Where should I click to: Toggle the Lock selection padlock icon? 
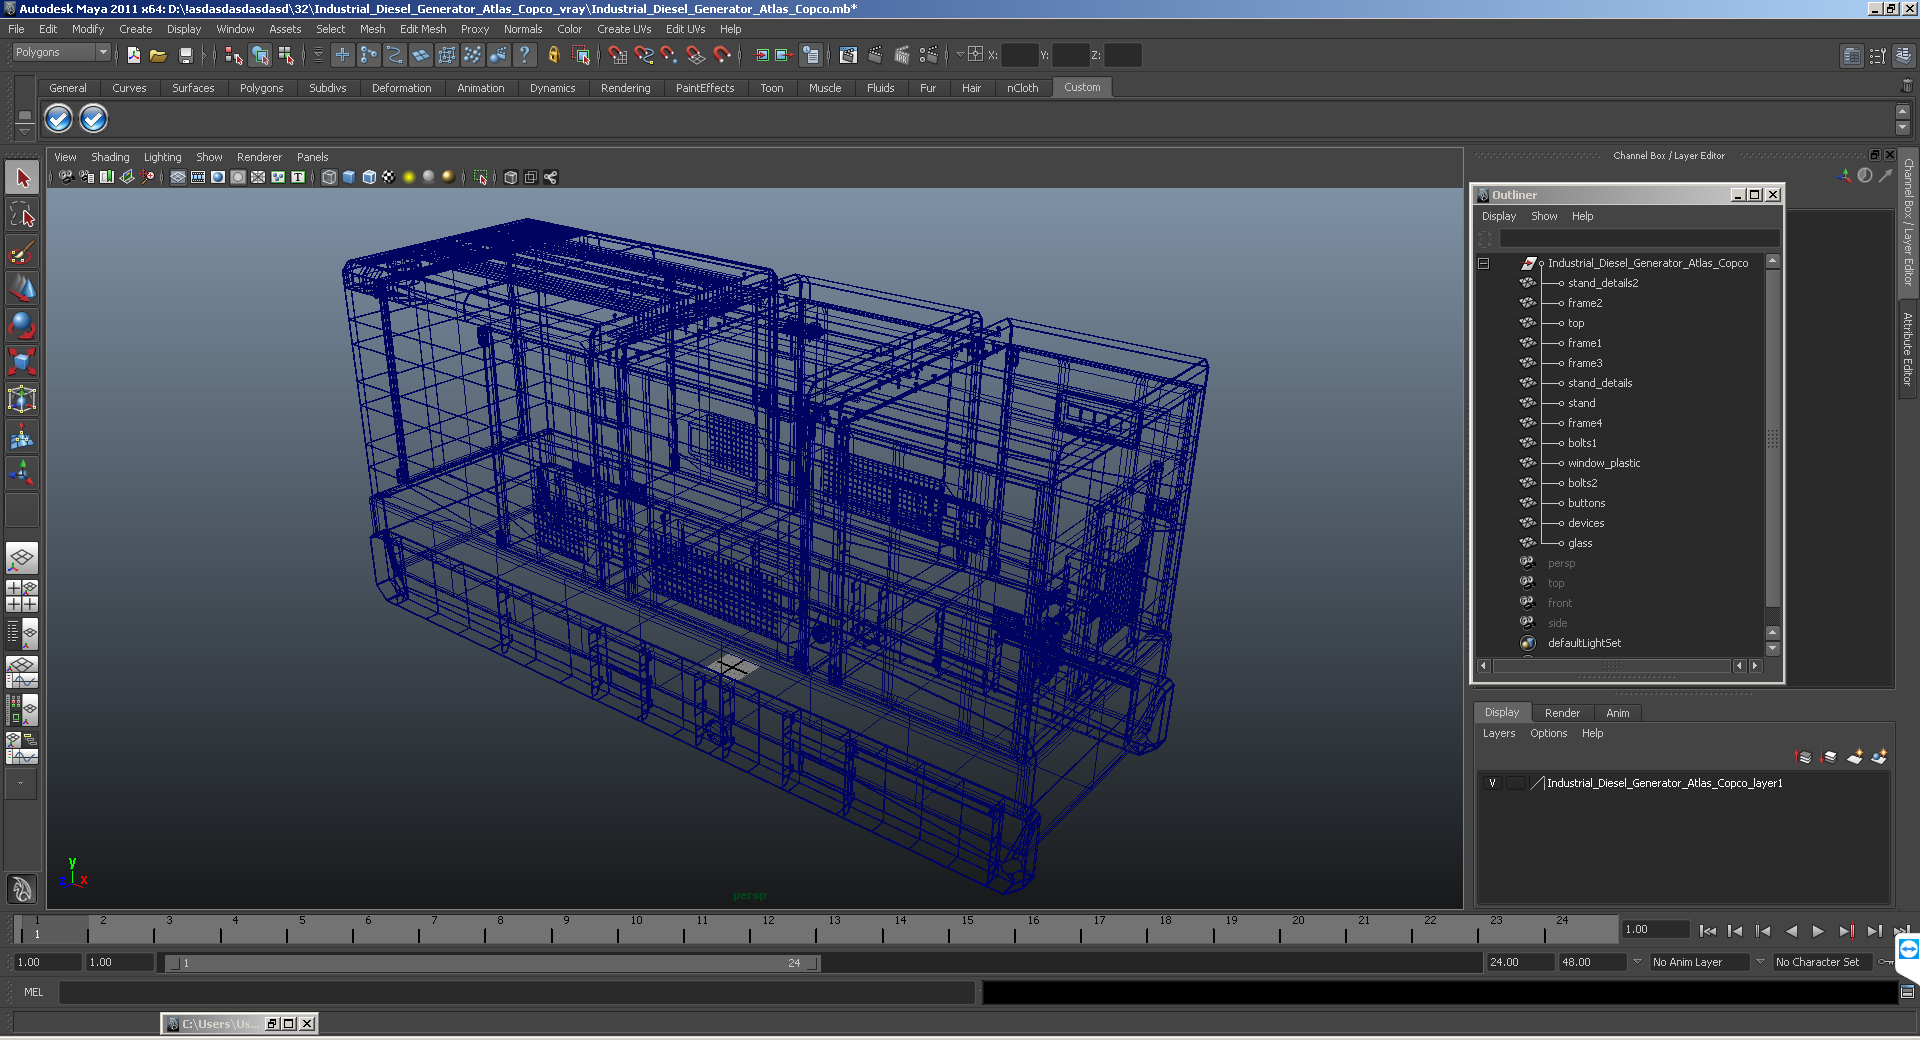553,55
